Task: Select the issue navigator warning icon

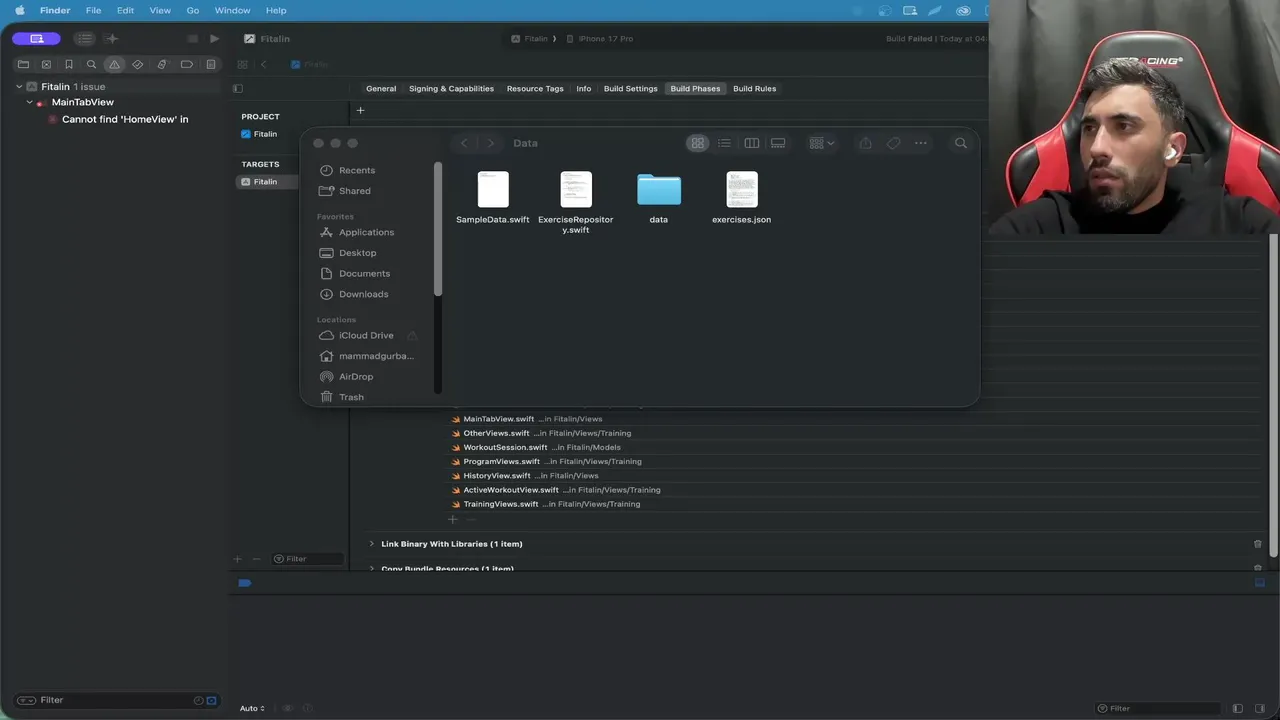Action: [114, 64]
